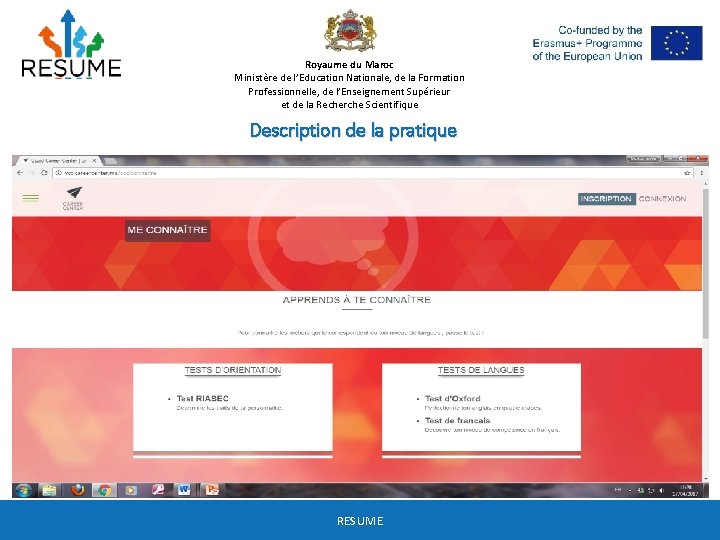The width and height of the screenshot is (720, 540).
Task: Go back with the browser back arrow
Action: (x=19, y=173)
